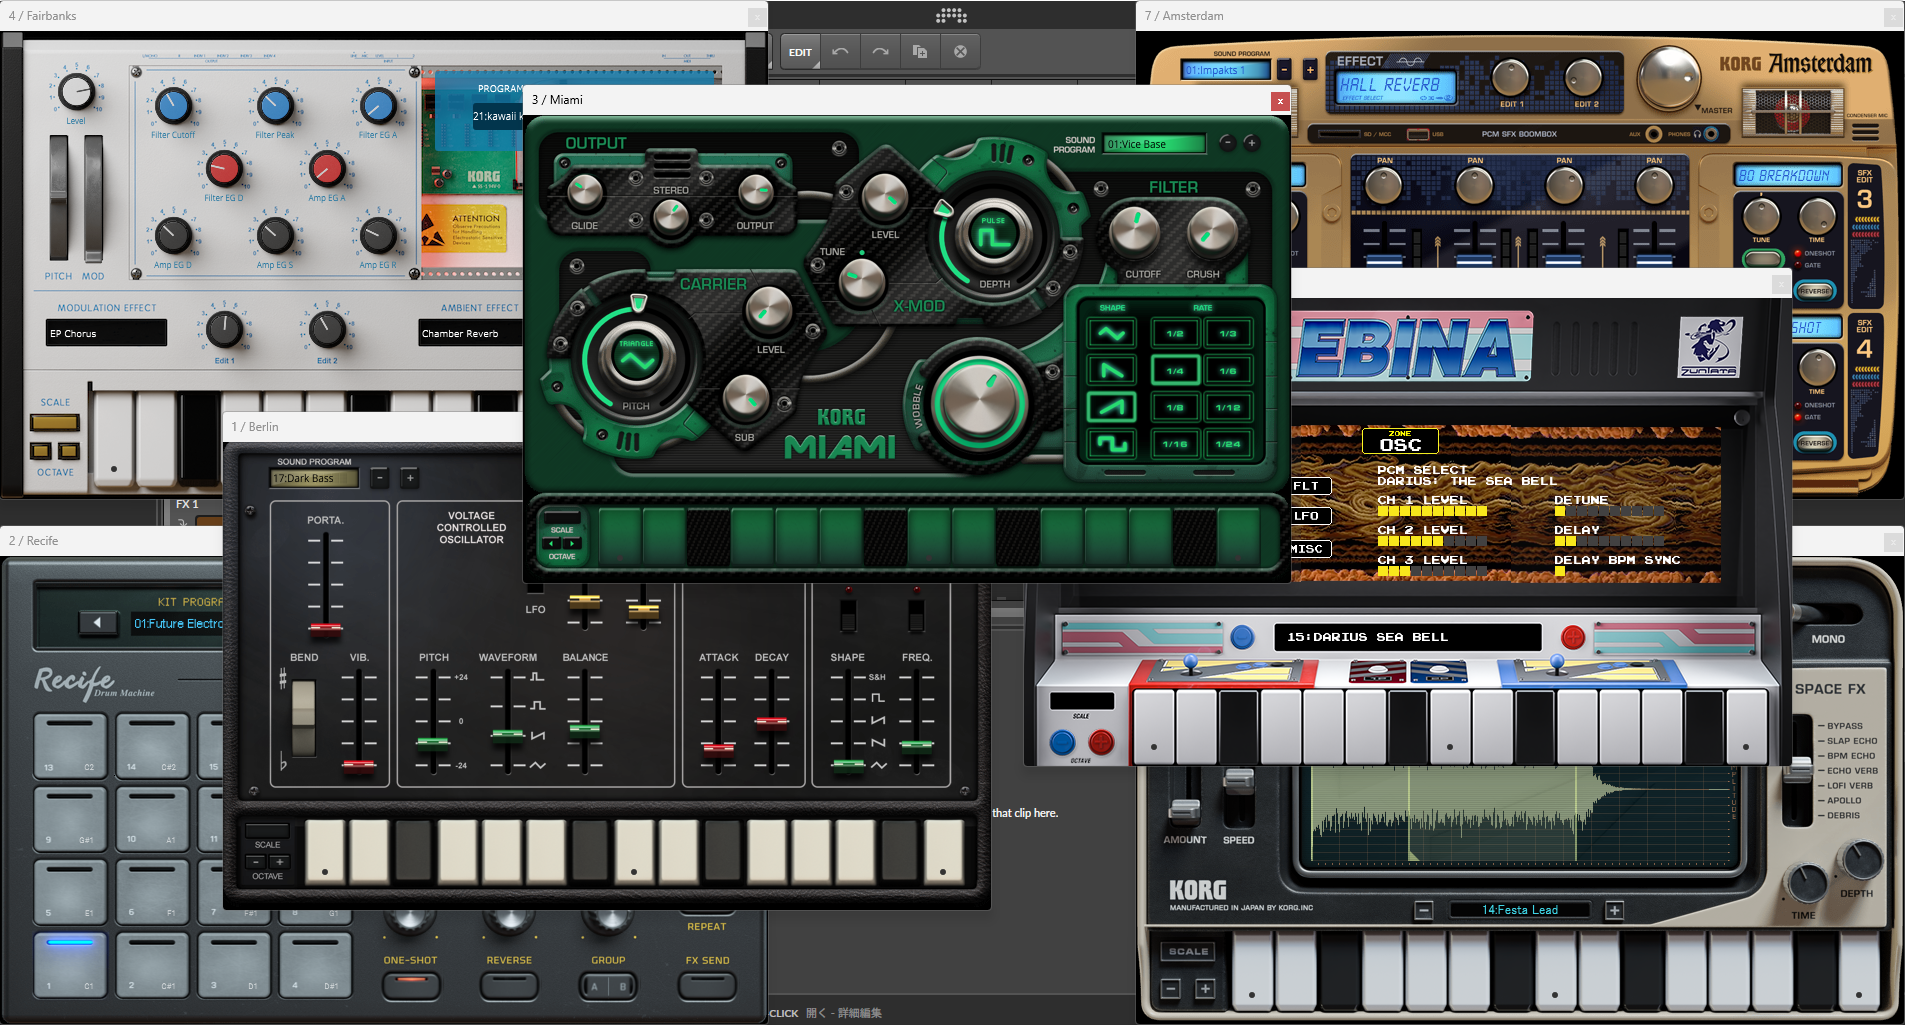This screenshot has width=1905, height=1025.
Task: Click the undo arrow in the top toolbar
Action: click(x=840, y=52)
